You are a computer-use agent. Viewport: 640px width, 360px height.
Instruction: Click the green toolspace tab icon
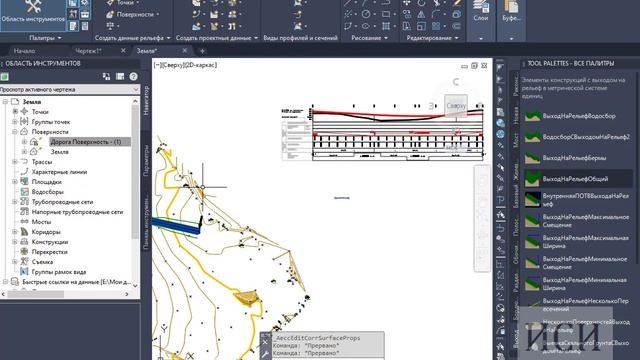(x=4, y=76)
